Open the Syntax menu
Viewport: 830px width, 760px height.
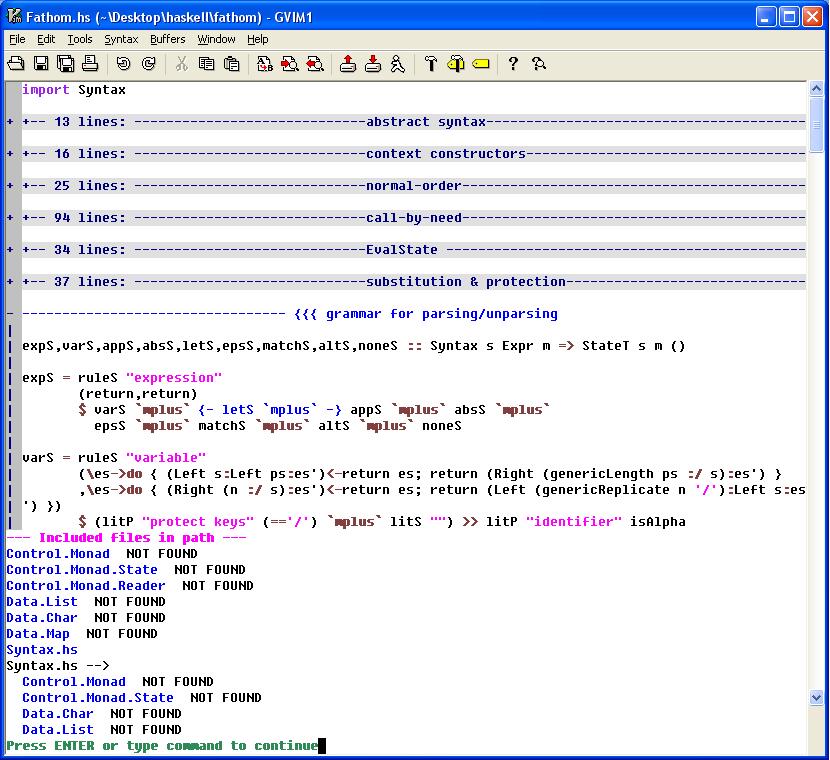point(121,39)
